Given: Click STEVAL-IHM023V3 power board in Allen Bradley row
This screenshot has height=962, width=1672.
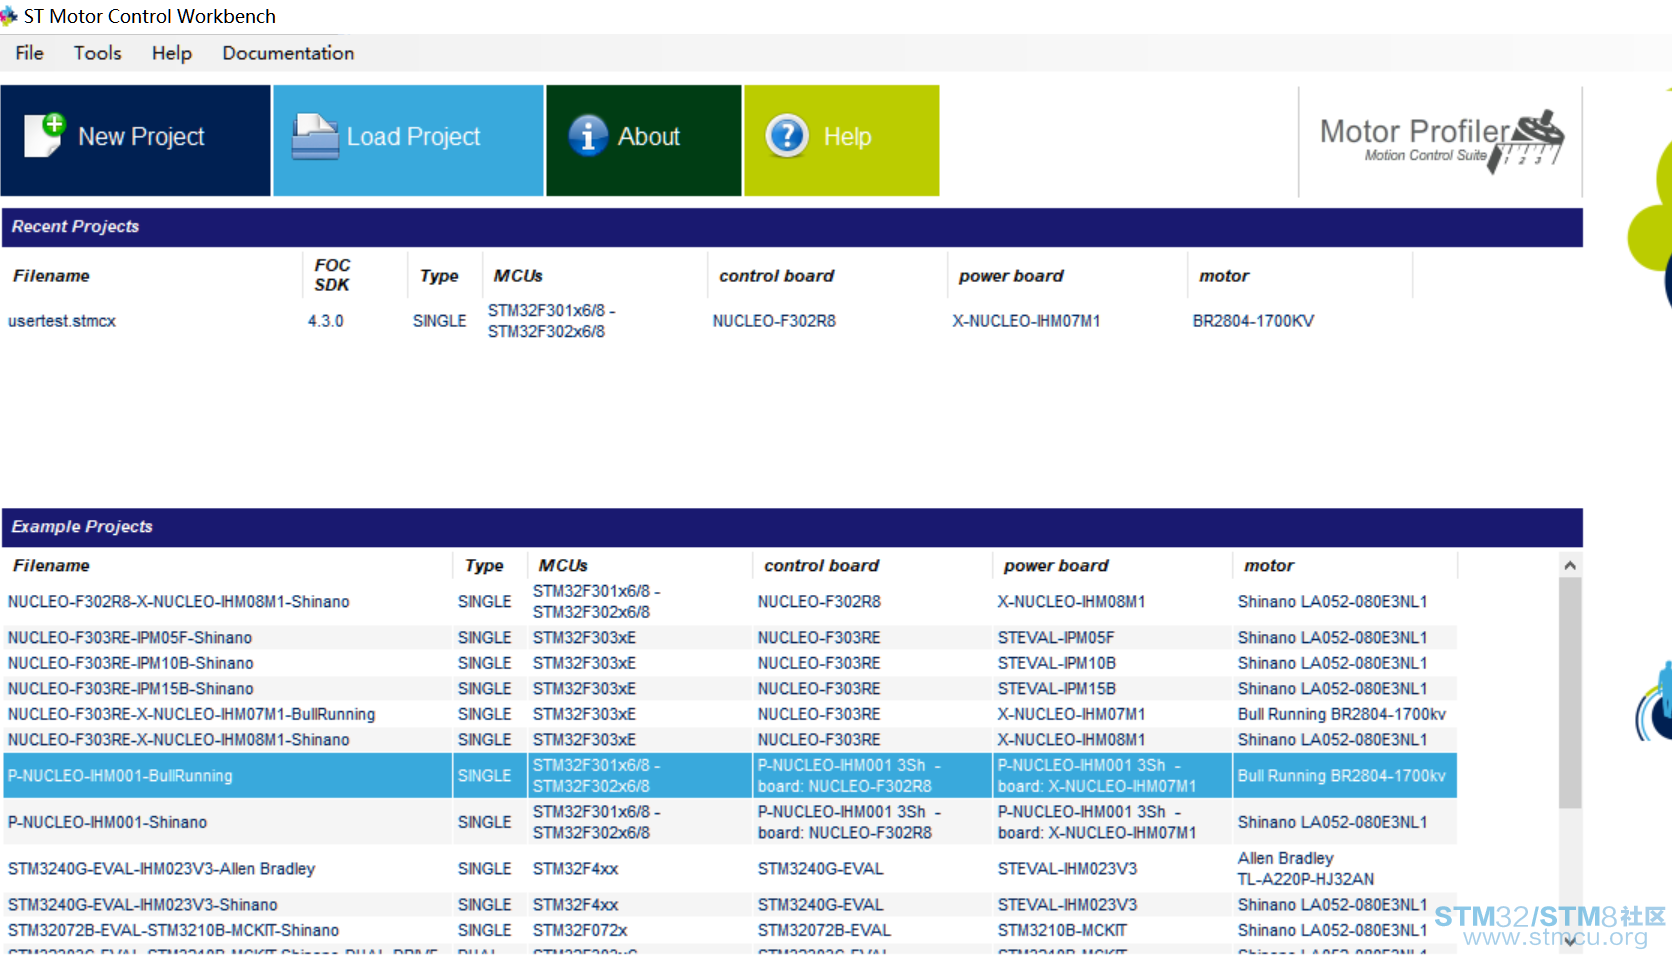Looking at the screenshot, I should (x=1067, y=869).
